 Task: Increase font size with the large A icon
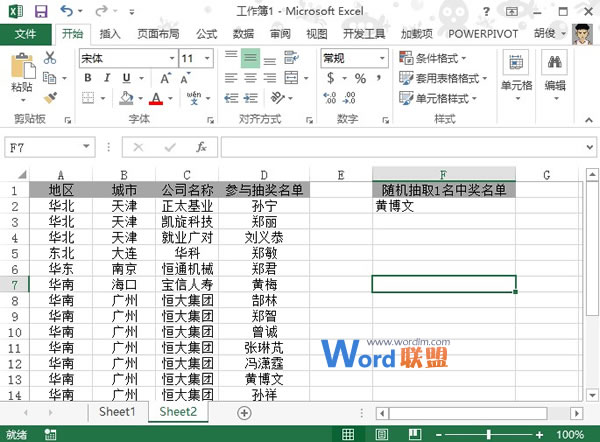coord(165,78)
